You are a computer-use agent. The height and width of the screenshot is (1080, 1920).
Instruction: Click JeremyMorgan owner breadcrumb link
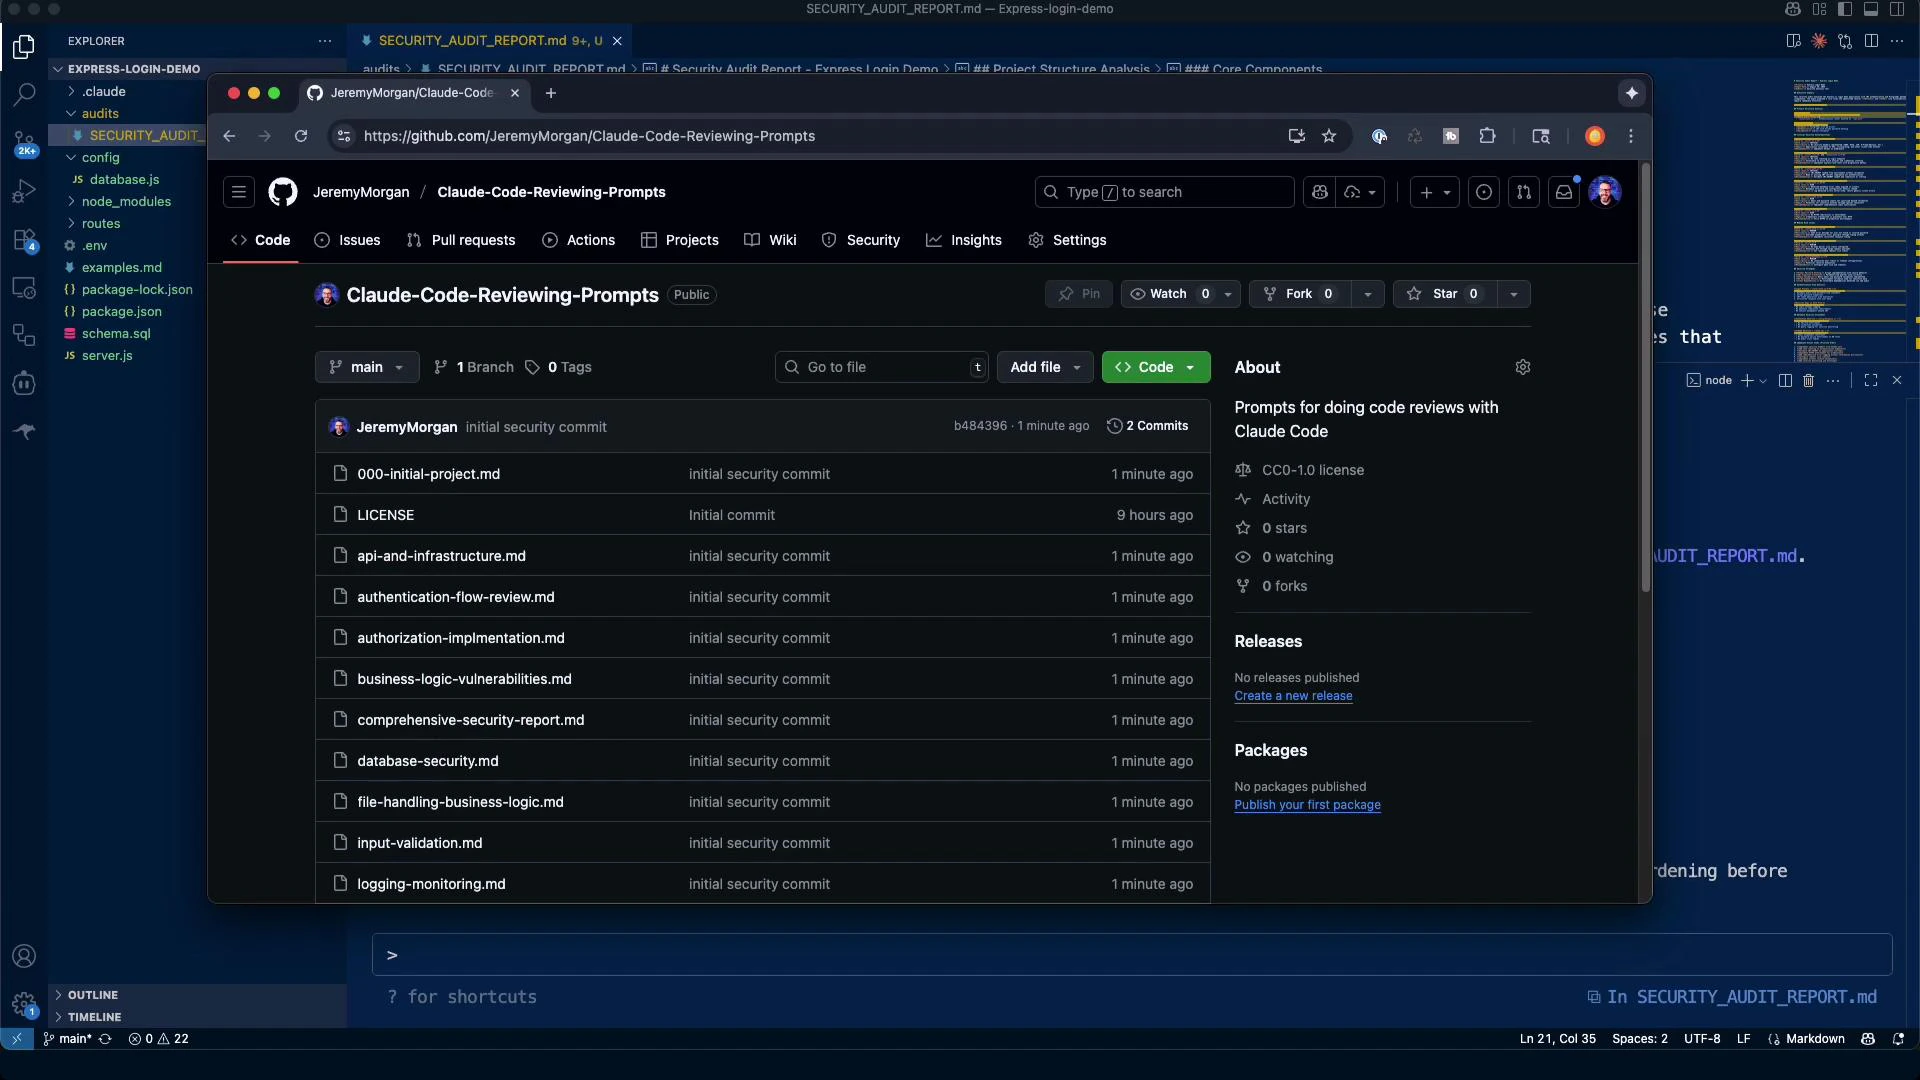[361, 192]
